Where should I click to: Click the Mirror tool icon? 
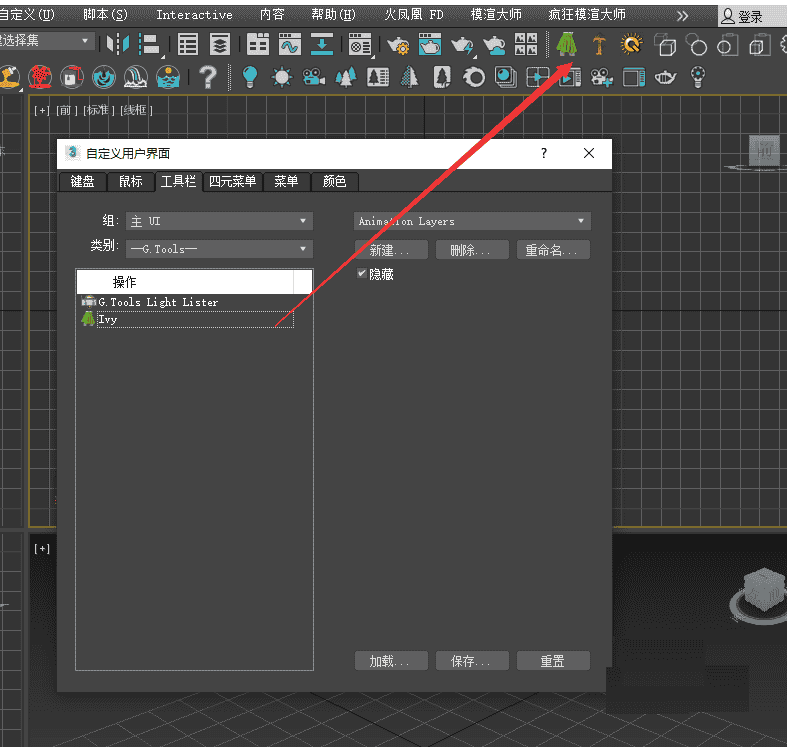click(x=118, y=45)
